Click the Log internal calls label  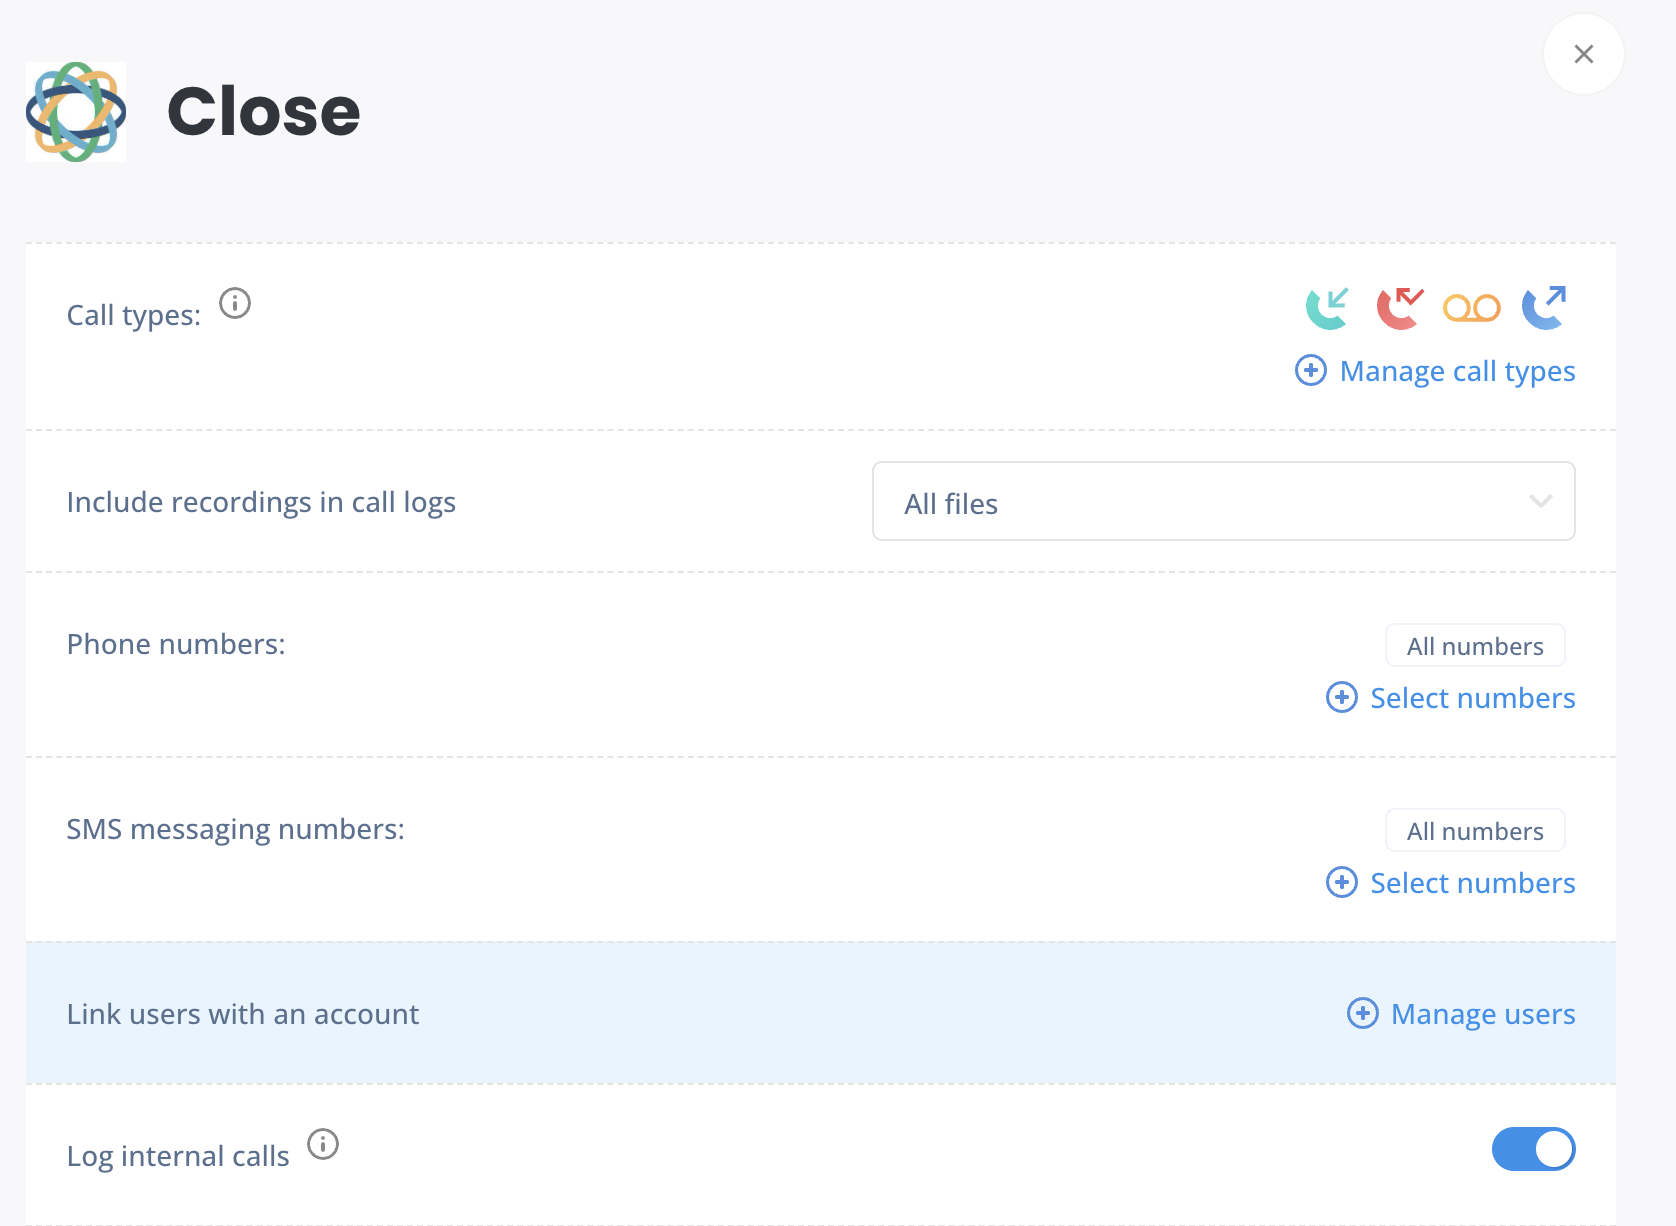(x=178, y=1156)
